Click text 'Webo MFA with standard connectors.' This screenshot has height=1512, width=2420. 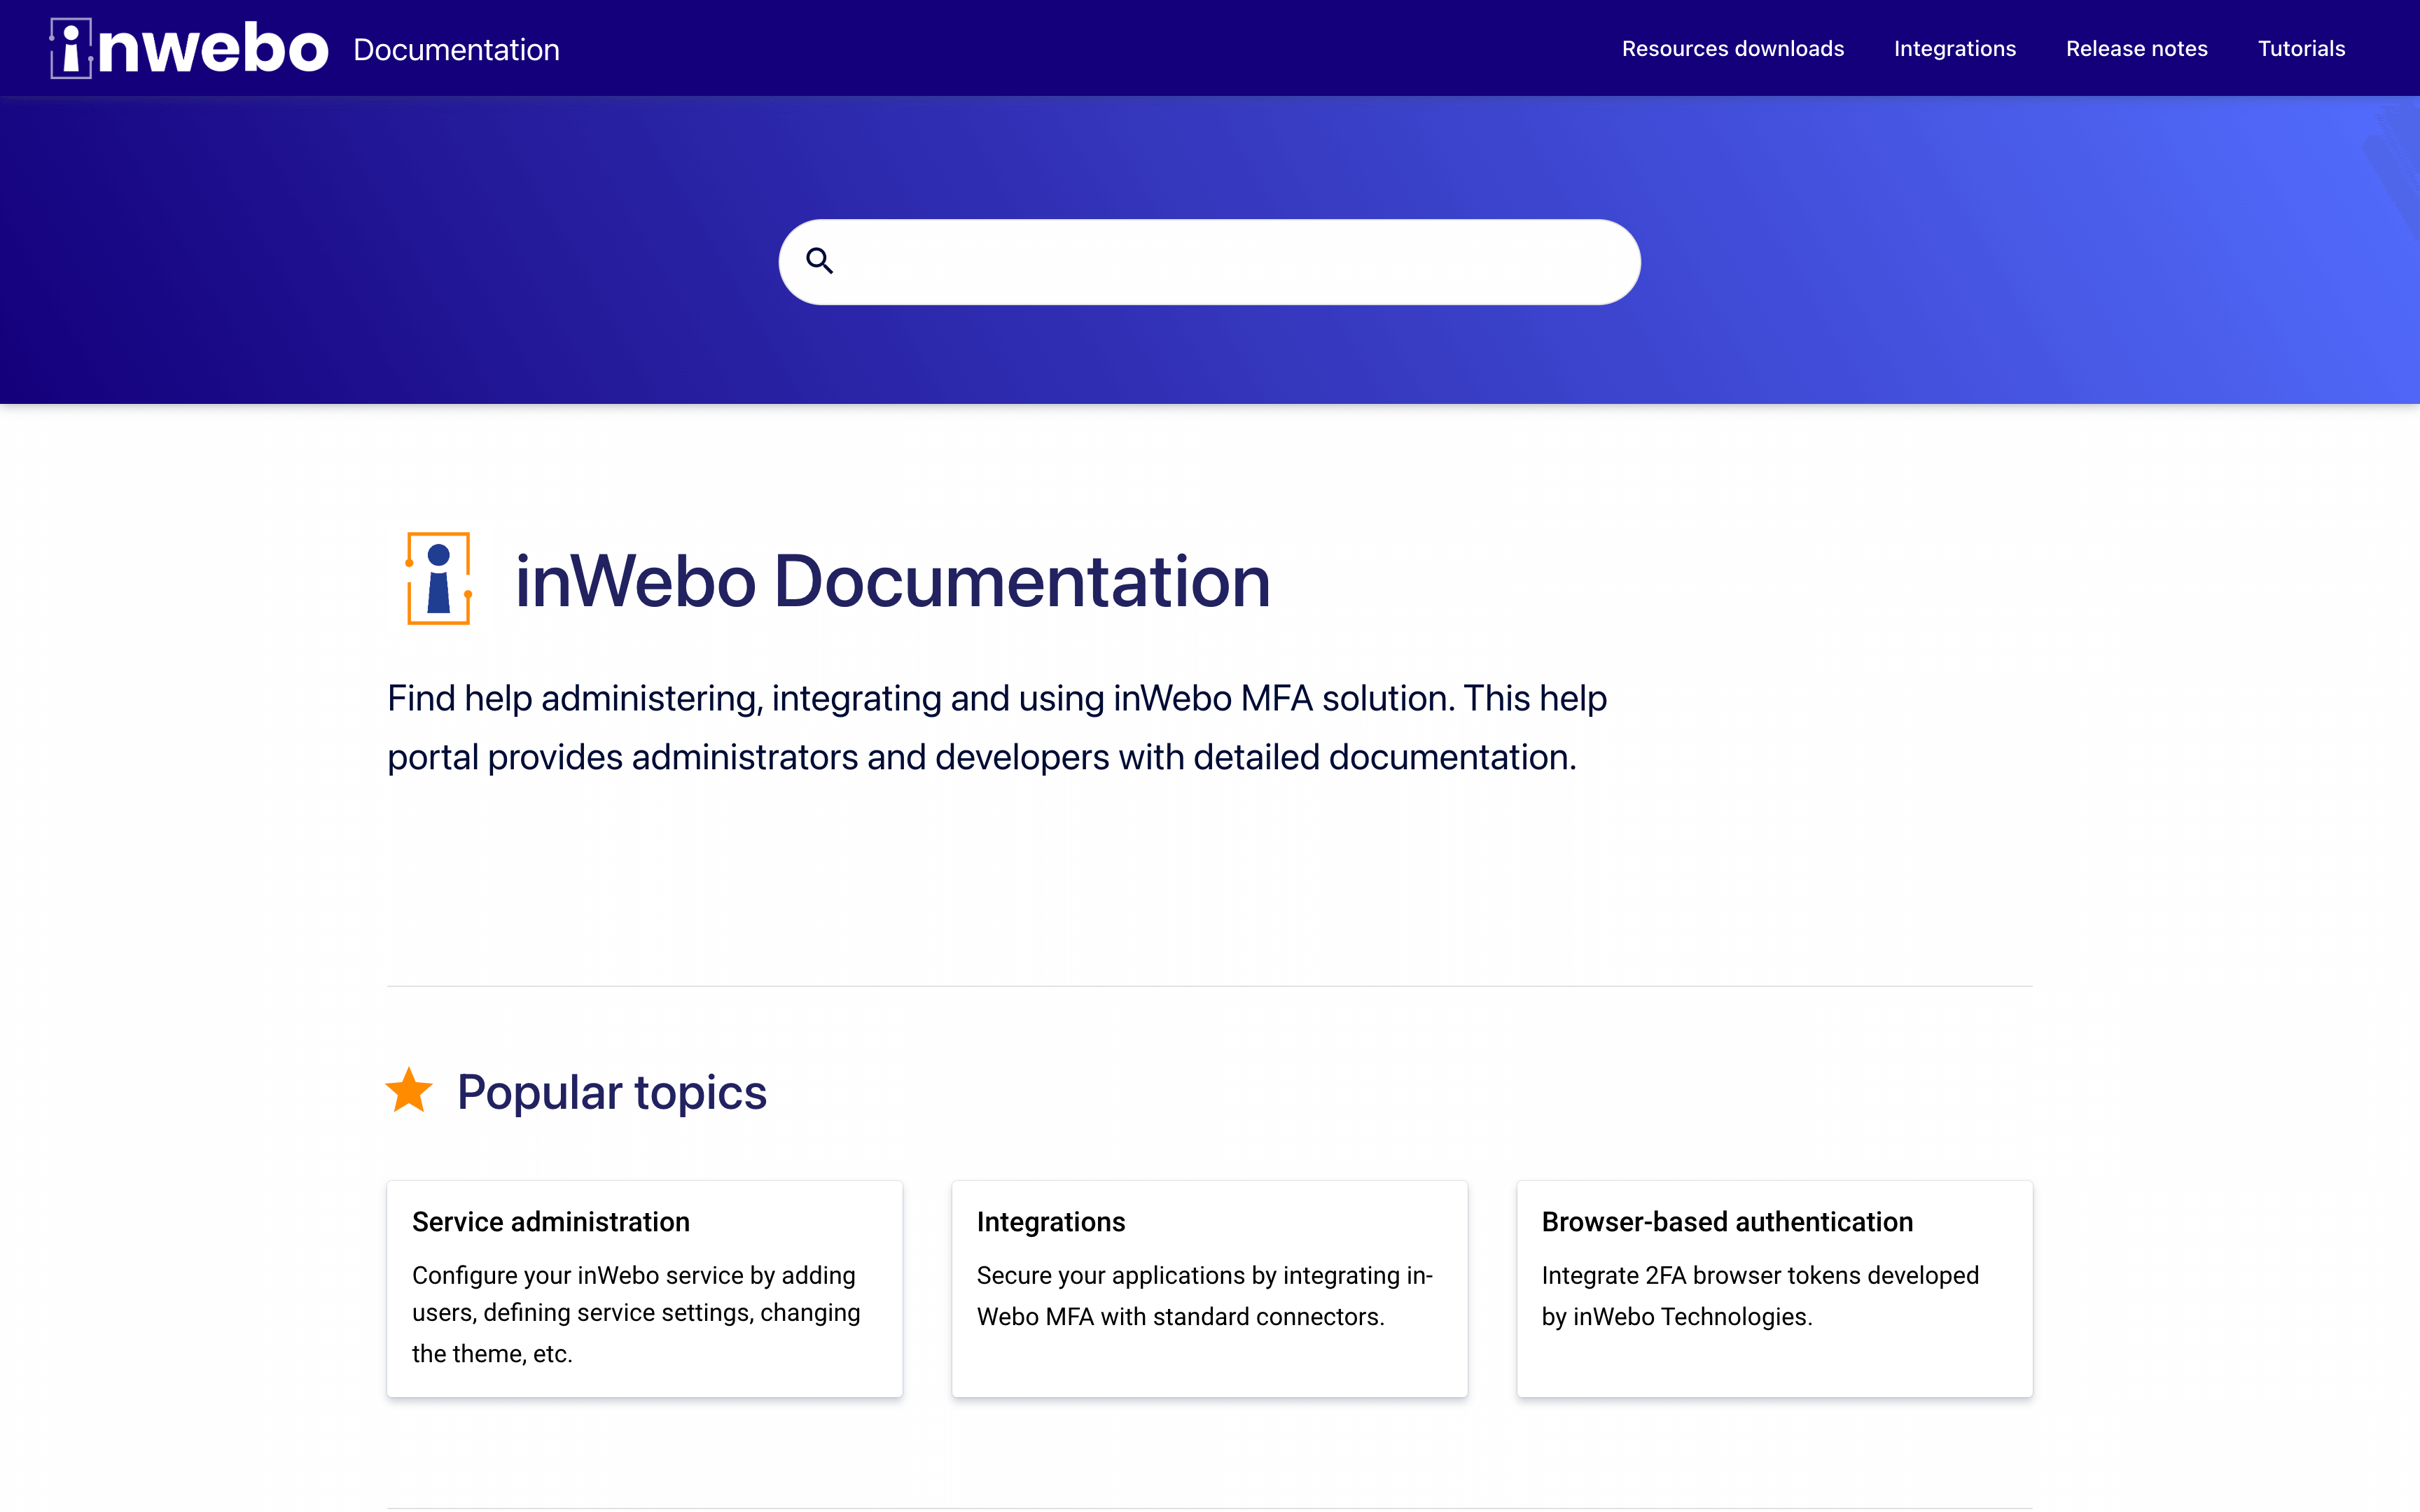[1180, 1317]
